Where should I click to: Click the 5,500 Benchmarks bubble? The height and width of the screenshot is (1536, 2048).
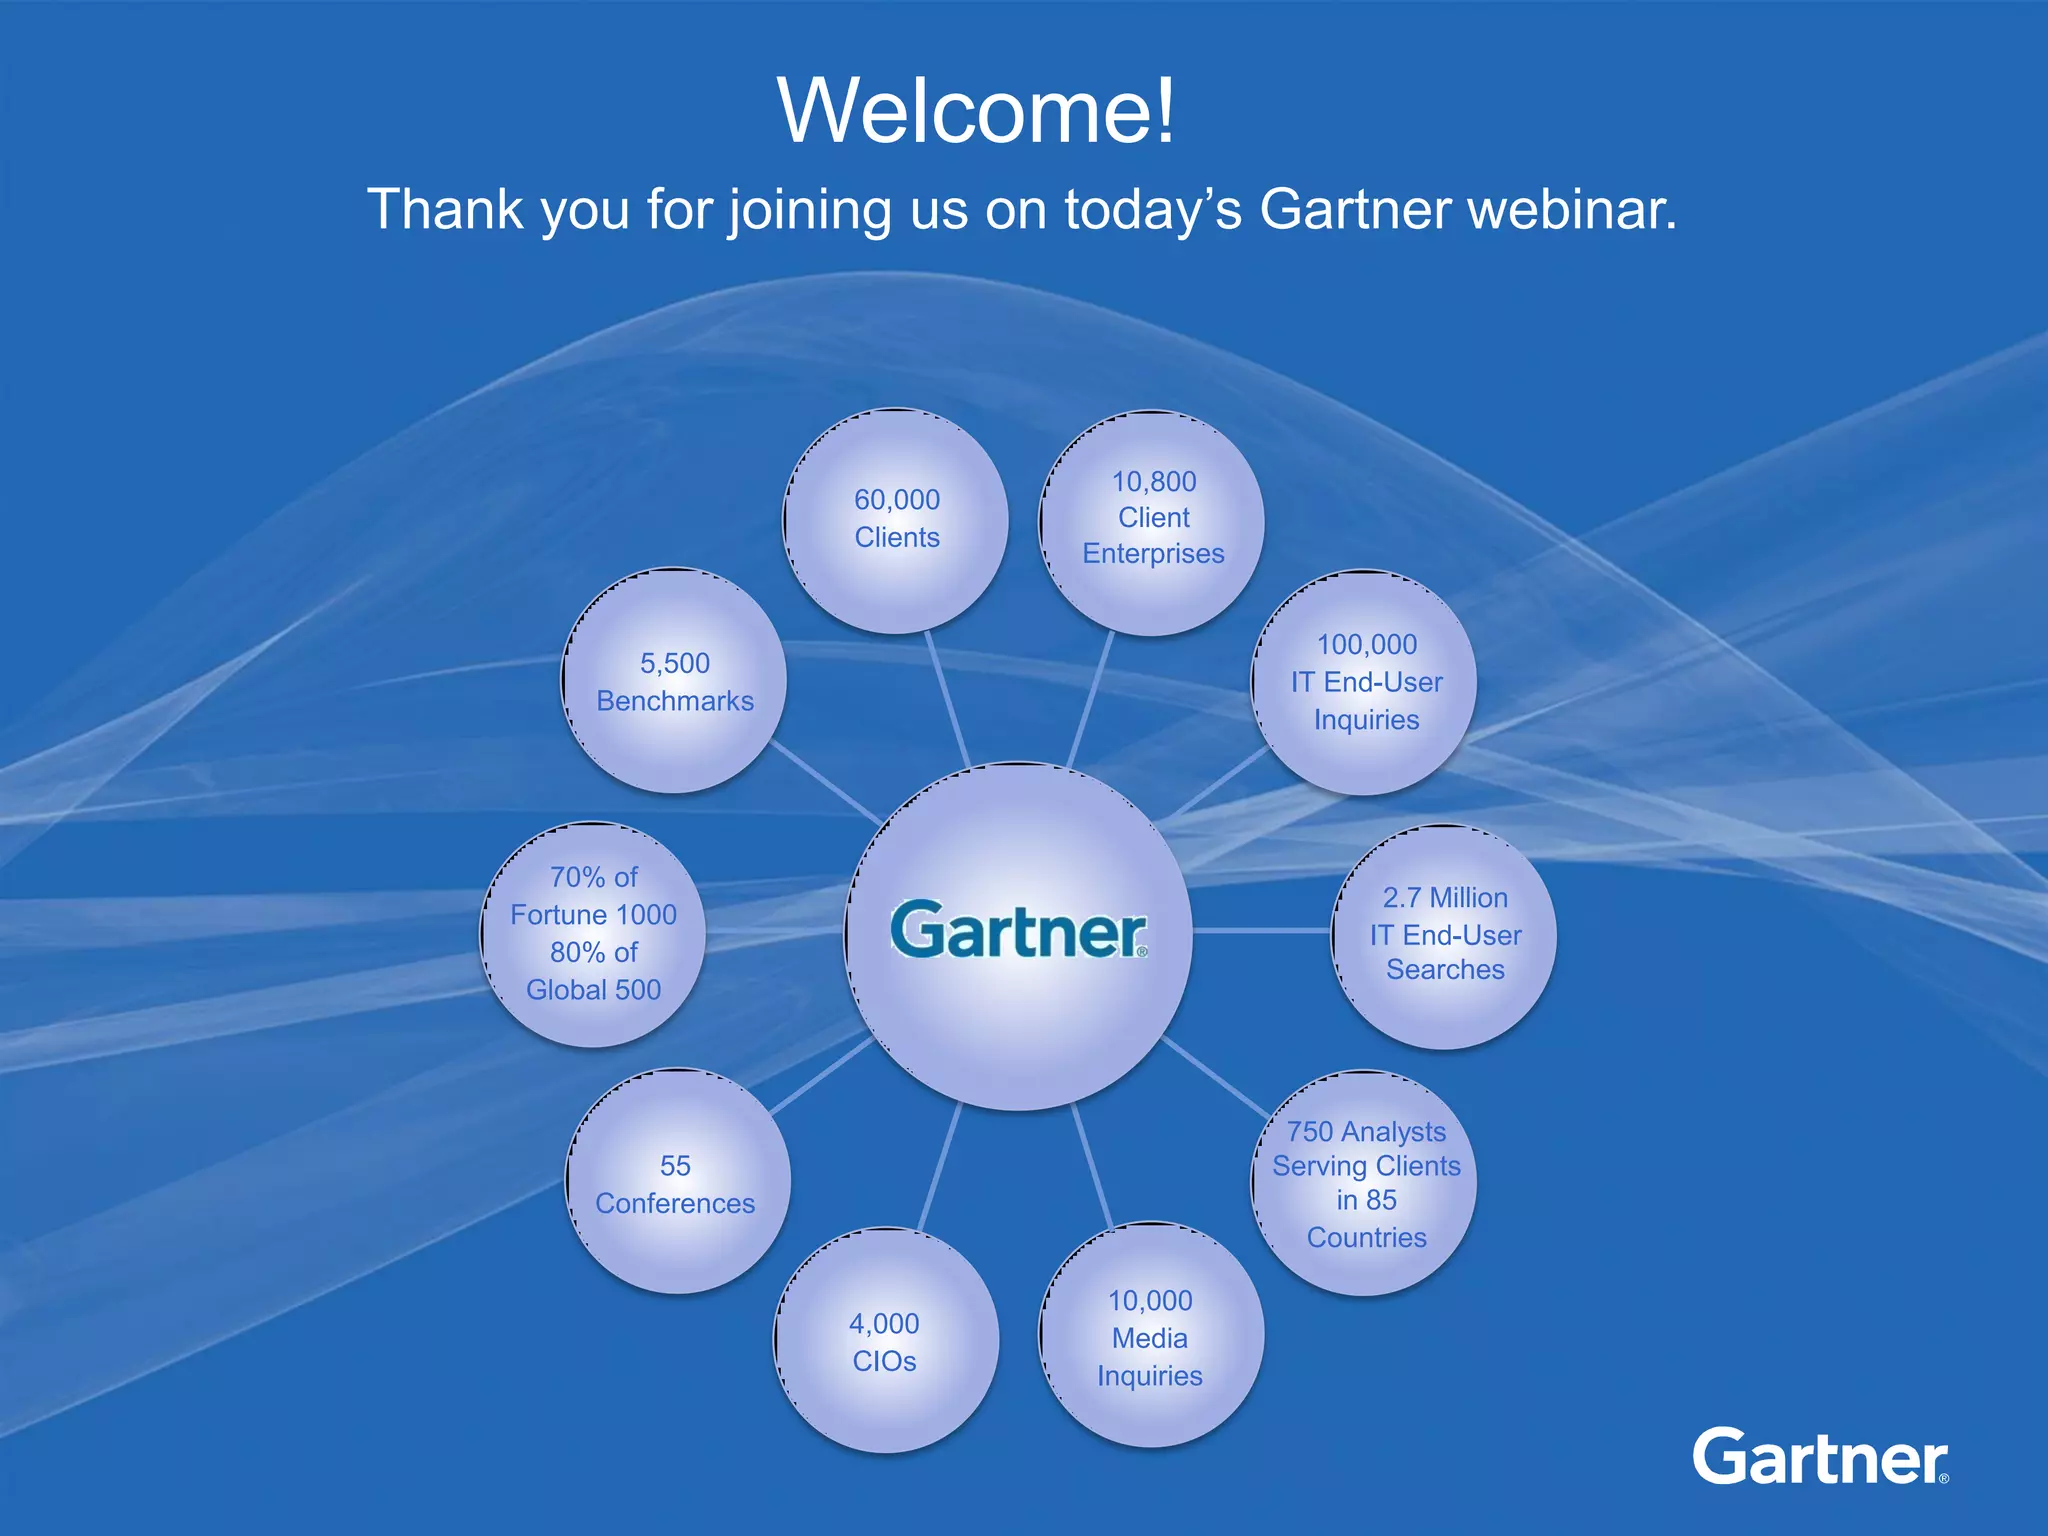pos(674,681)
